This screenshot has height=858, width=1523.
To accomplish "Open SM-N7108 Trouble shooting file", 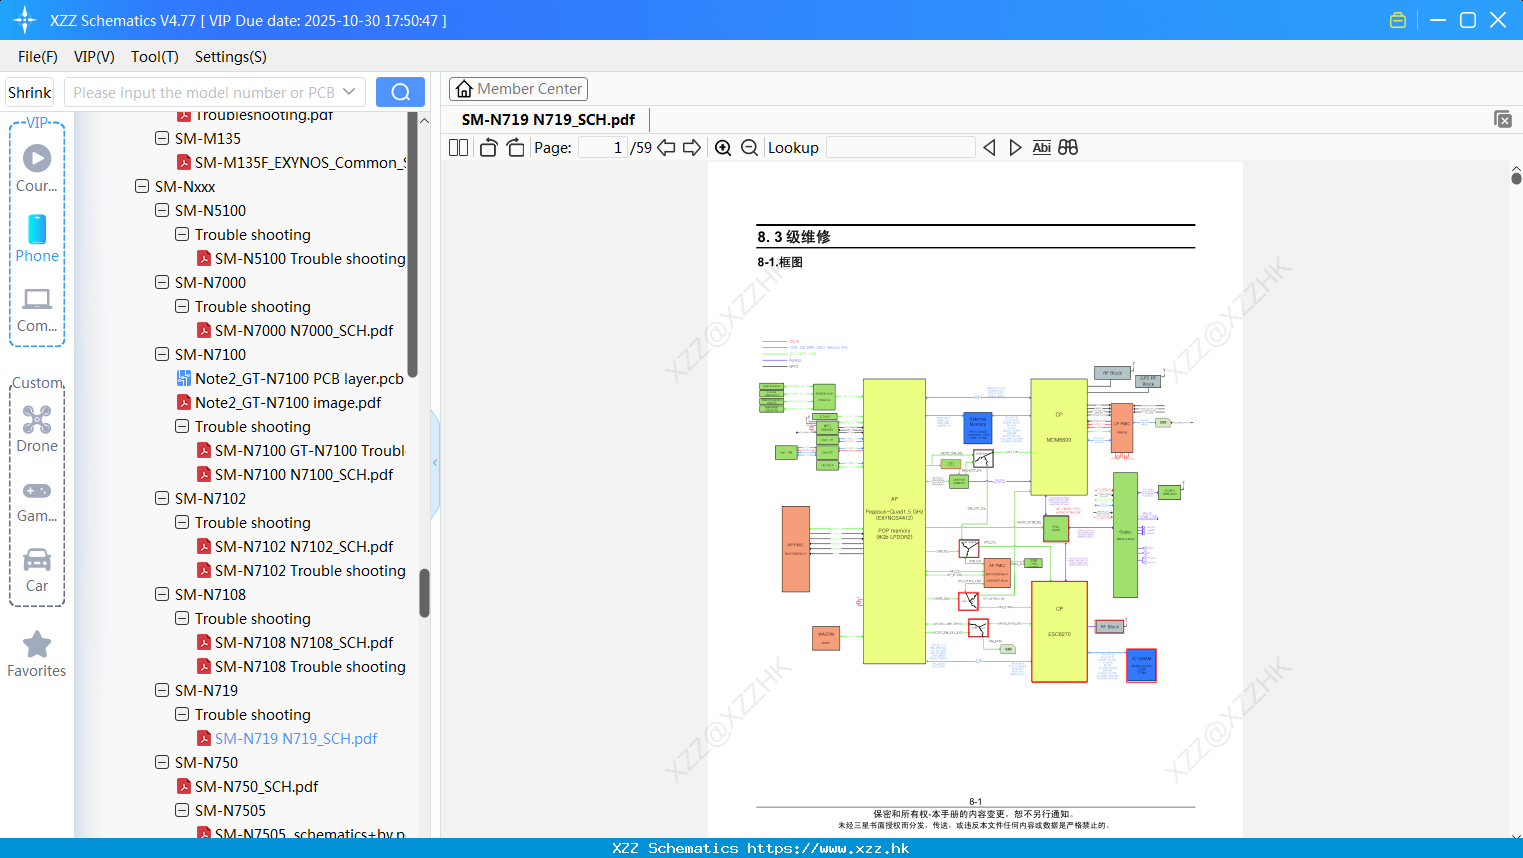I will tap(310, 666).
